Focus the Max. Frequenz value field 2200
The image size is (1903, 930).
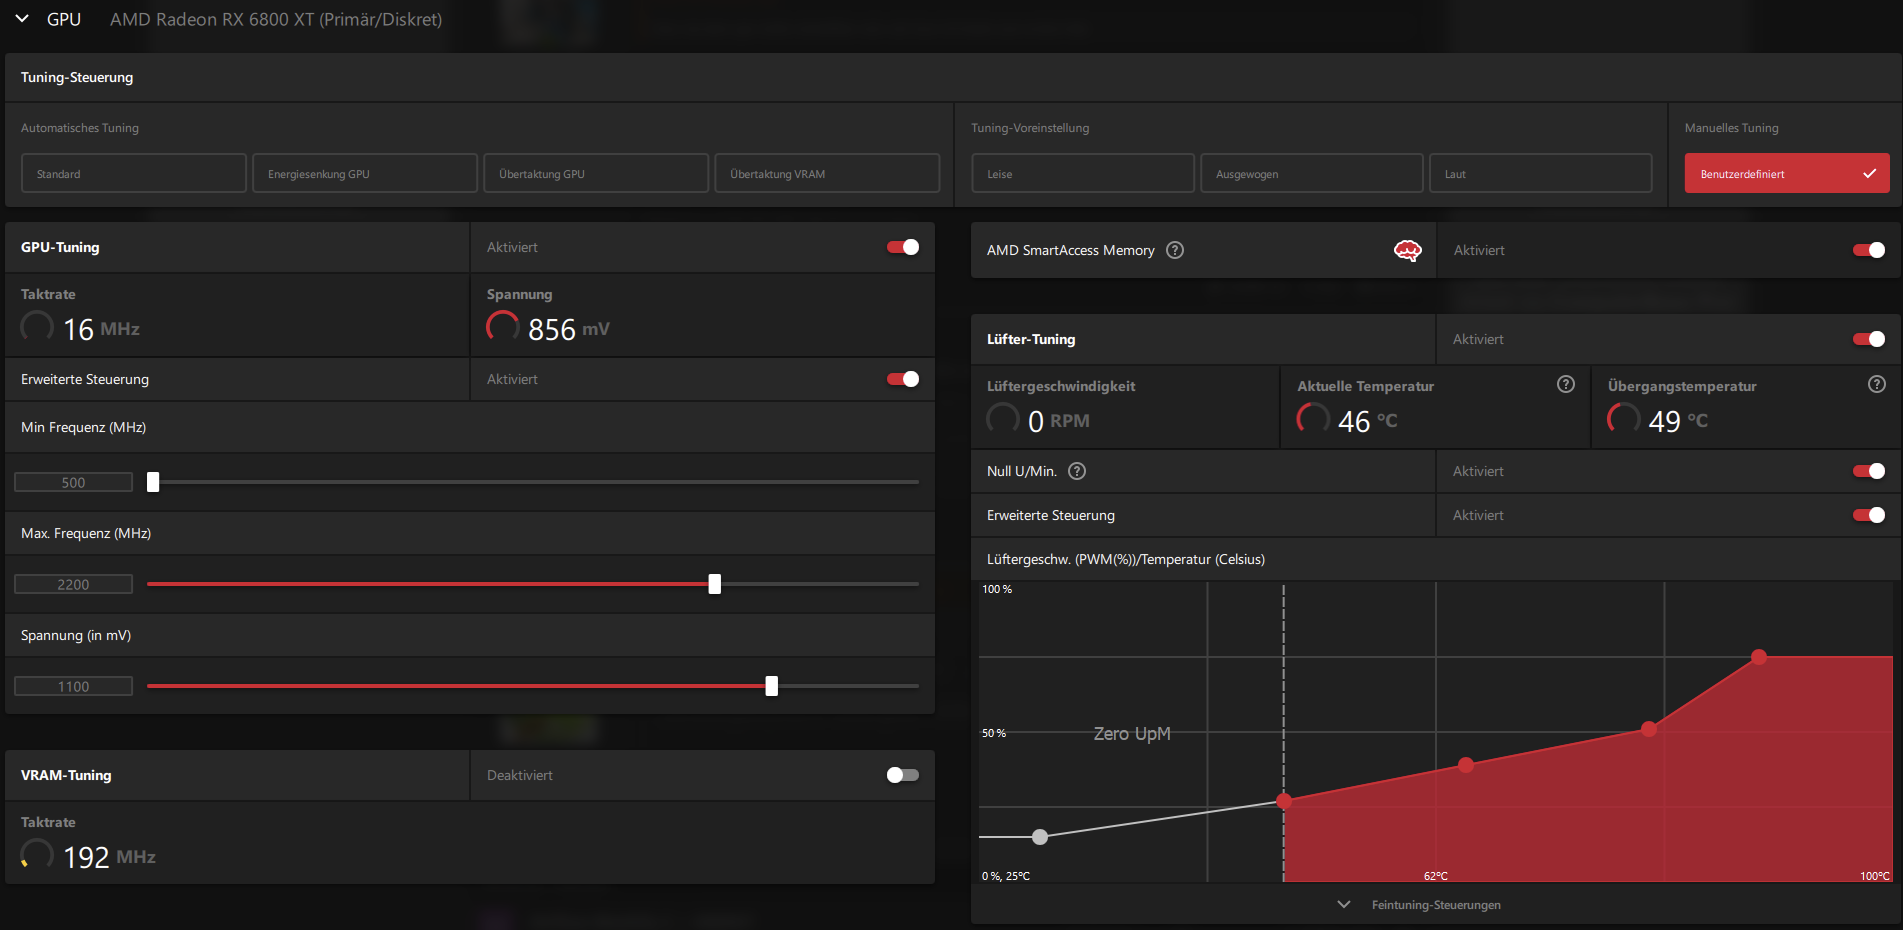coord(73,584)
